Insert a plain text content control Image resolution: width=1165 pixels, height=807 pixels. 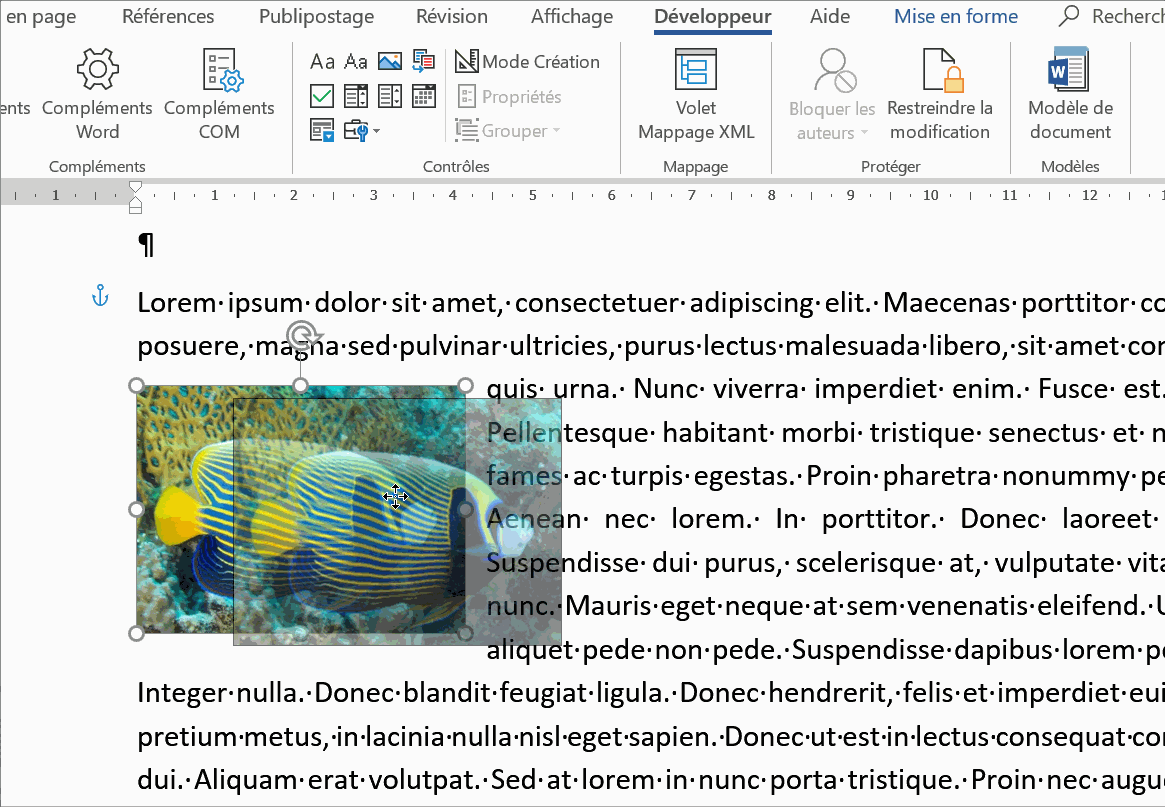(x=356, y=62)
